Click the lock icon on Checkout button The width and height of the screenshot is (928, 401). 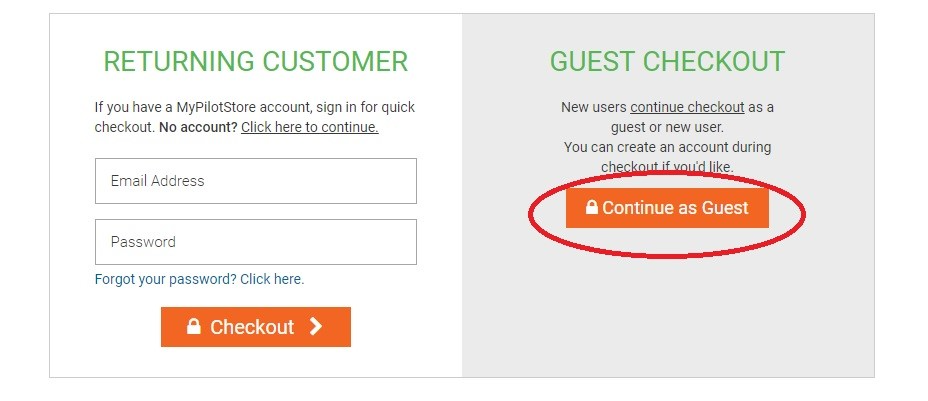[x=194, y=327]
